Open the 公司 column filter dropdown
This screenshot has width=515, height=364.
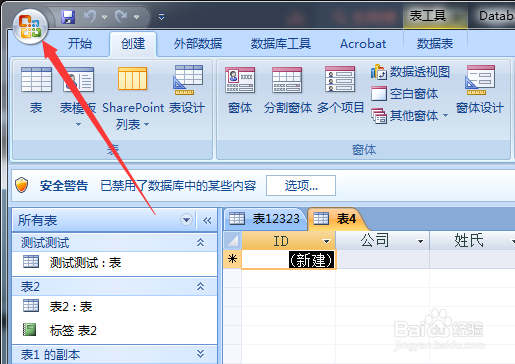point(421,241)
